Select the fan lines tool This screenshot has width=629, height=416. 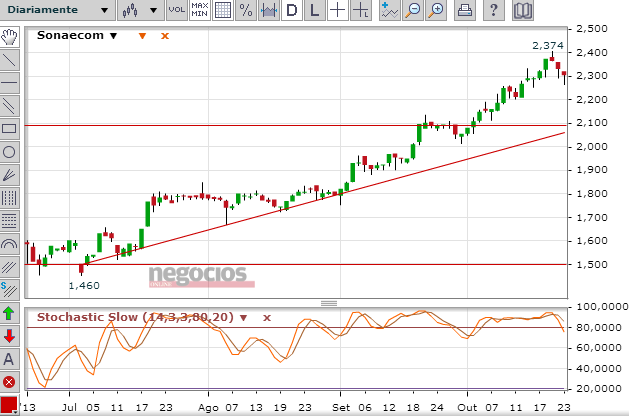9,175
